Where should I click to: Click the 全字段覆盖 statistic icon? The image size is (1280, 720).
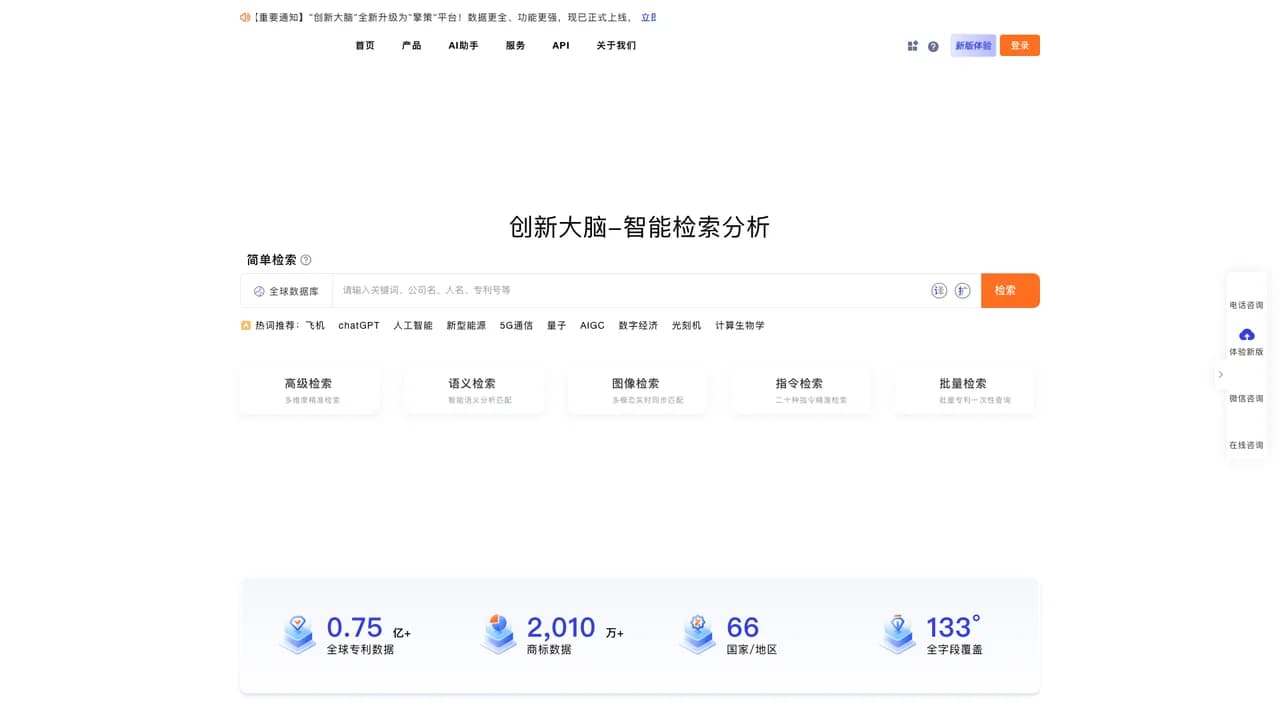(898, 635)
